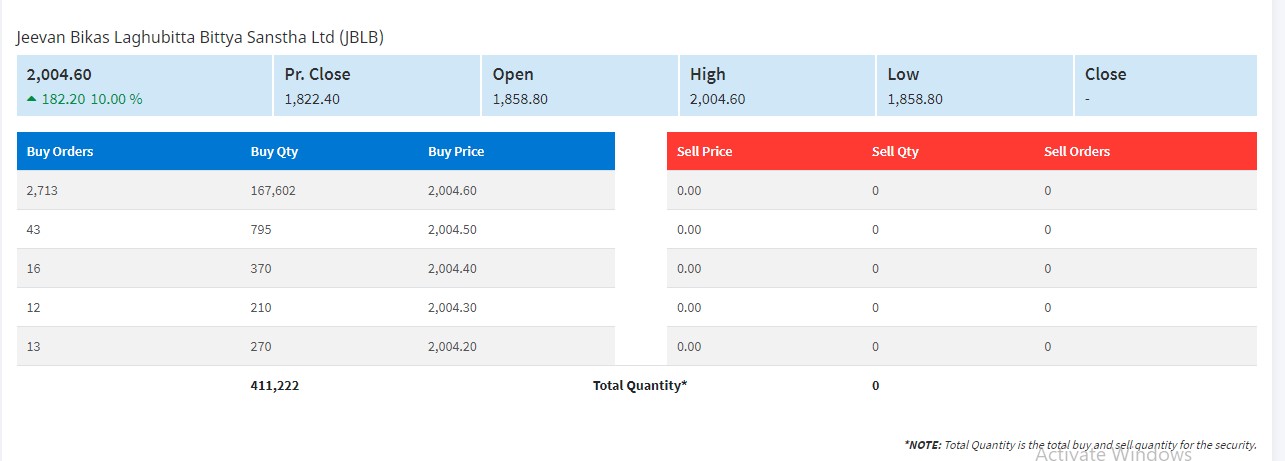Click the 411,222 total buy quantity
The height and width of the screenshot is (461, 1285).
(274, 385)
